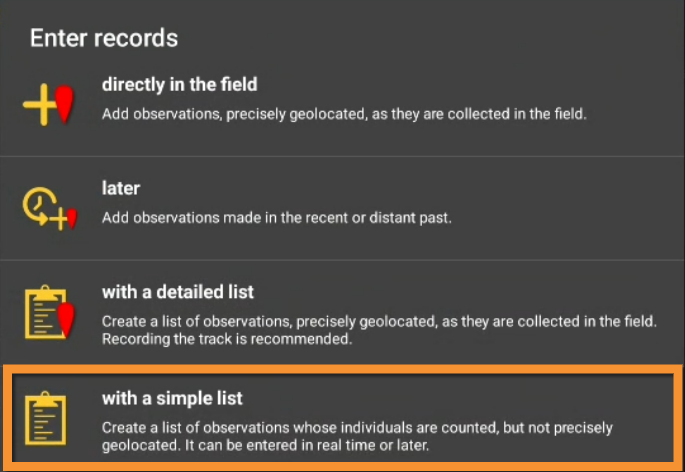Choose the "later" entry option
This screenshot has height=472, width=685.
120,187
